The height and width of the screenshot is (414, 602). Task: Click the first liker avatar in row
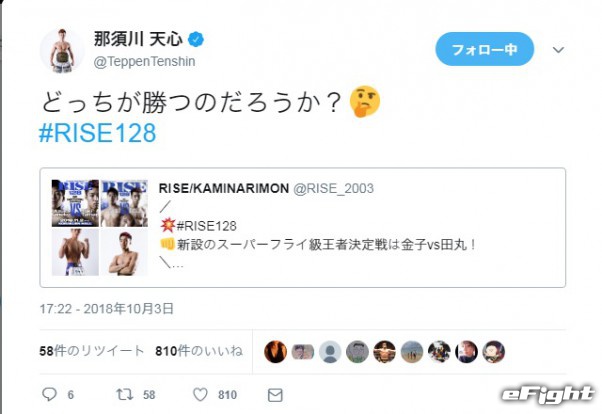[275, 351]
